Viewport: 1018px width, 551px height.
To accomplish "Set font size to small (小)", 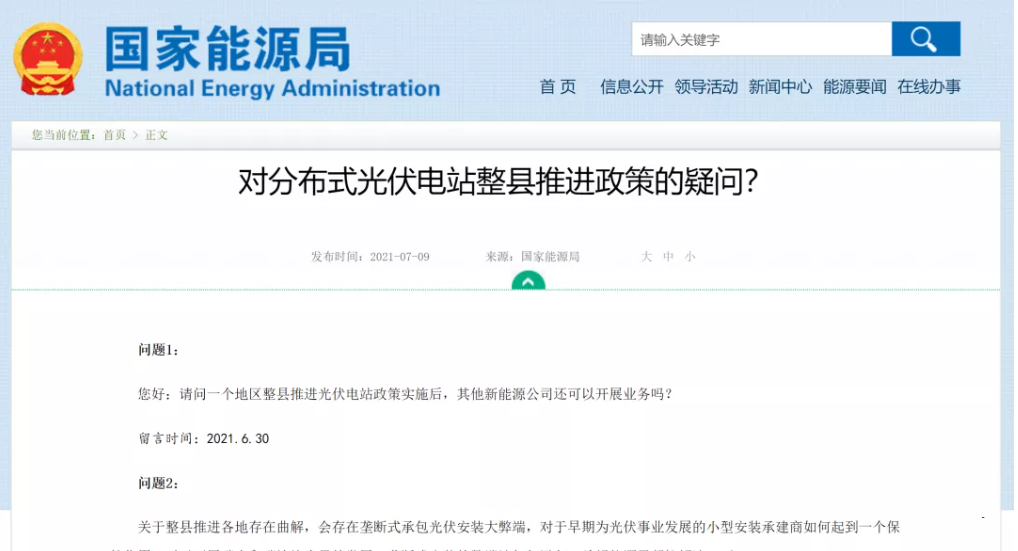I will [x=690, y=257].
